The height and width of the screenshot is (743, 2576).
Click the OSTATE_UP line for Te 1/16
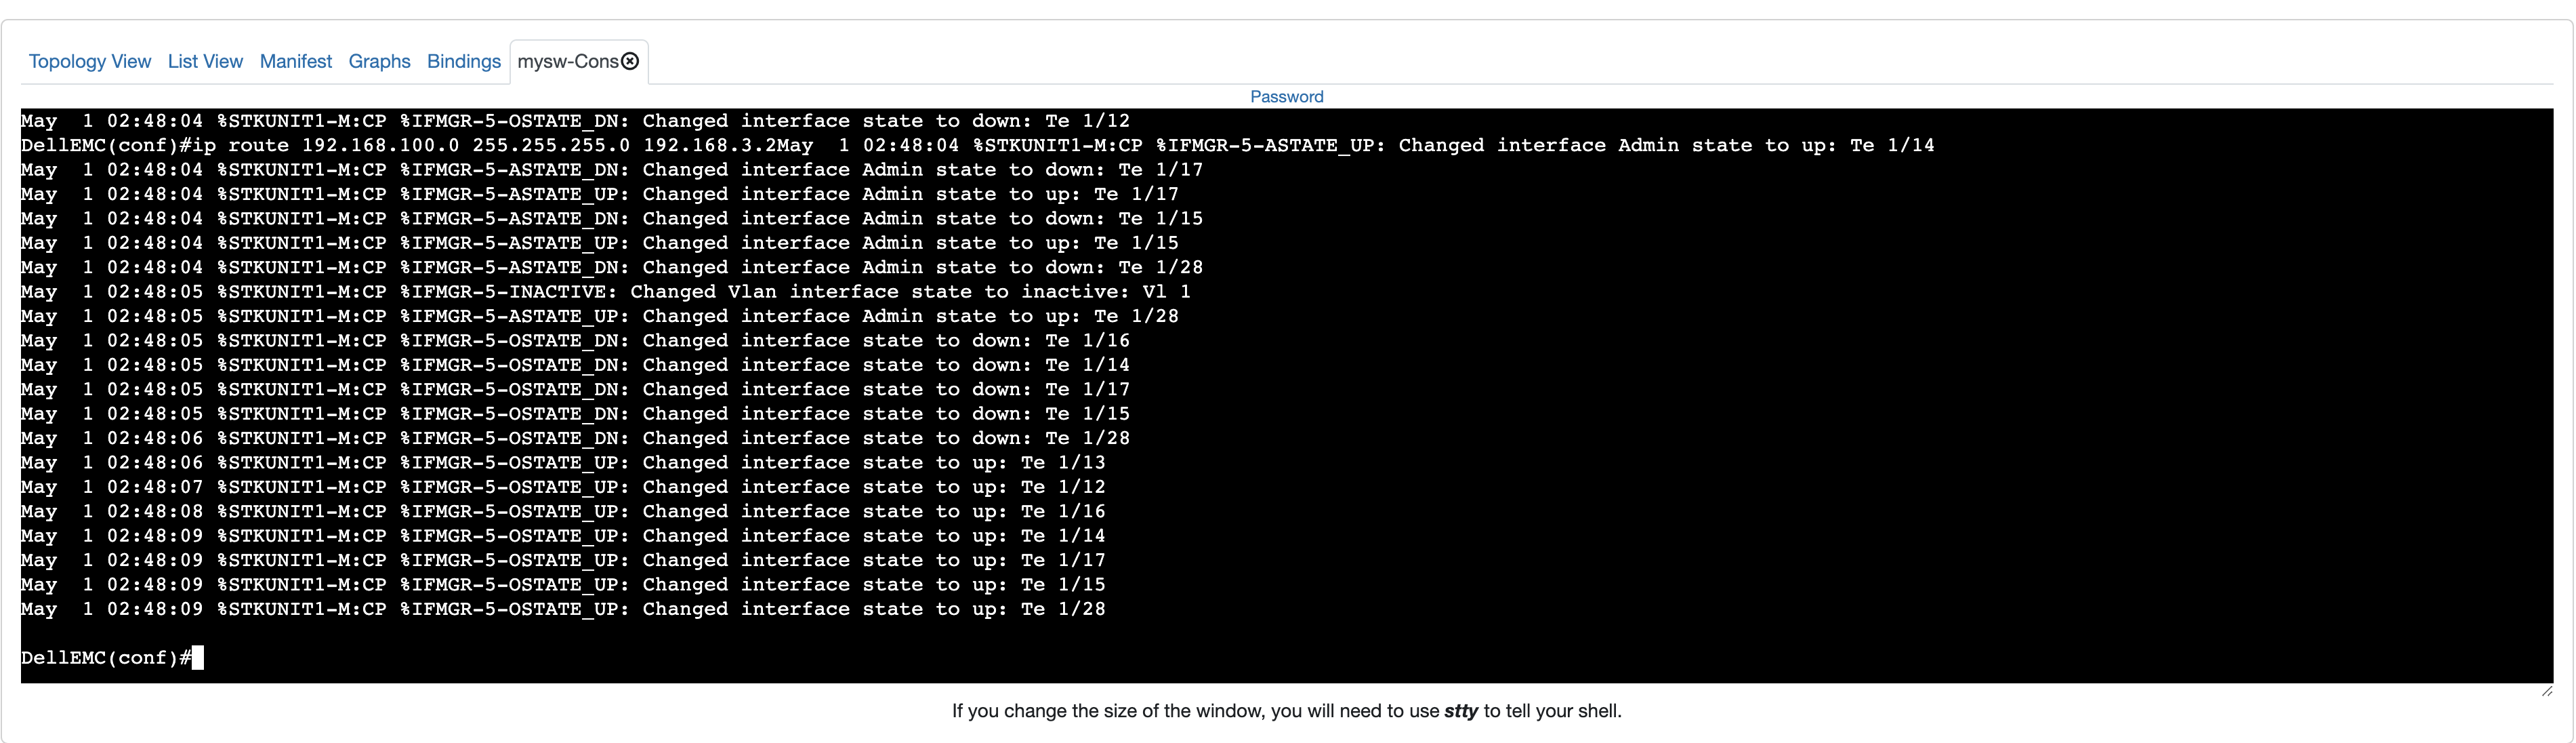click(563, 512)
